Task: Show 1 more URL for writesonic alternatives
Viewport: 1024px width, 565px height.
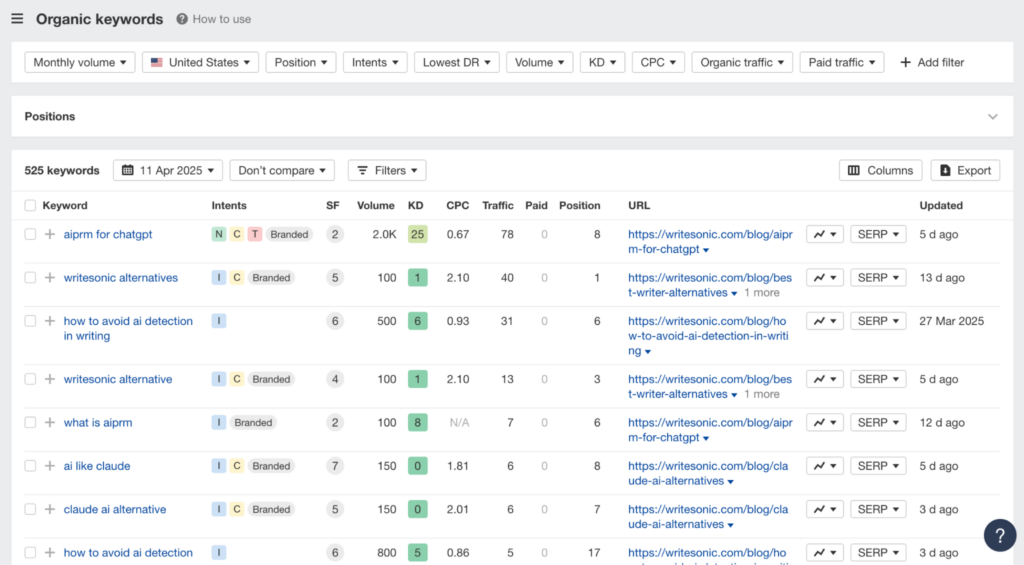Action: (x=761, y=293)
